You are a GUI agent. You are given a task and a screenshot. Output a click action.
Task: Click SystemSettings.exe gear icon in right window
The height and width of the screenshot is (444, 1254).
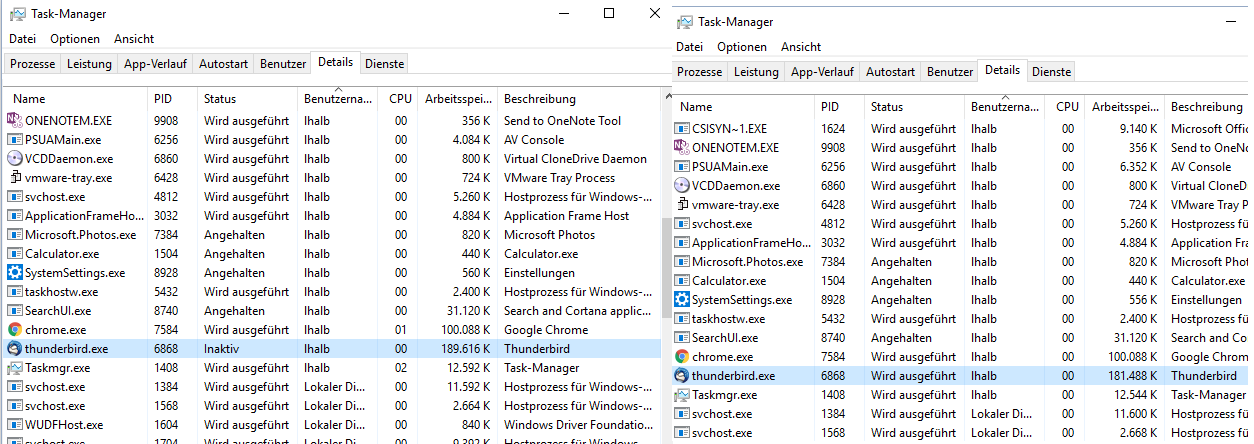(x=681, y=299)
